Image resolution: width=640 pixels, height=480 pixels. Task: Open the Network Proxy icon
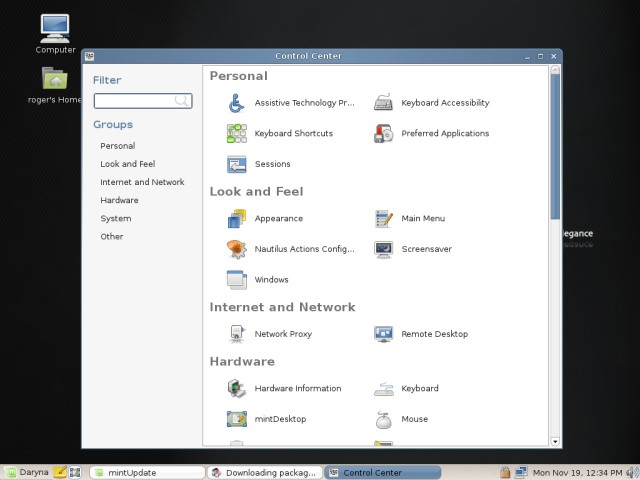coord(236,334)
